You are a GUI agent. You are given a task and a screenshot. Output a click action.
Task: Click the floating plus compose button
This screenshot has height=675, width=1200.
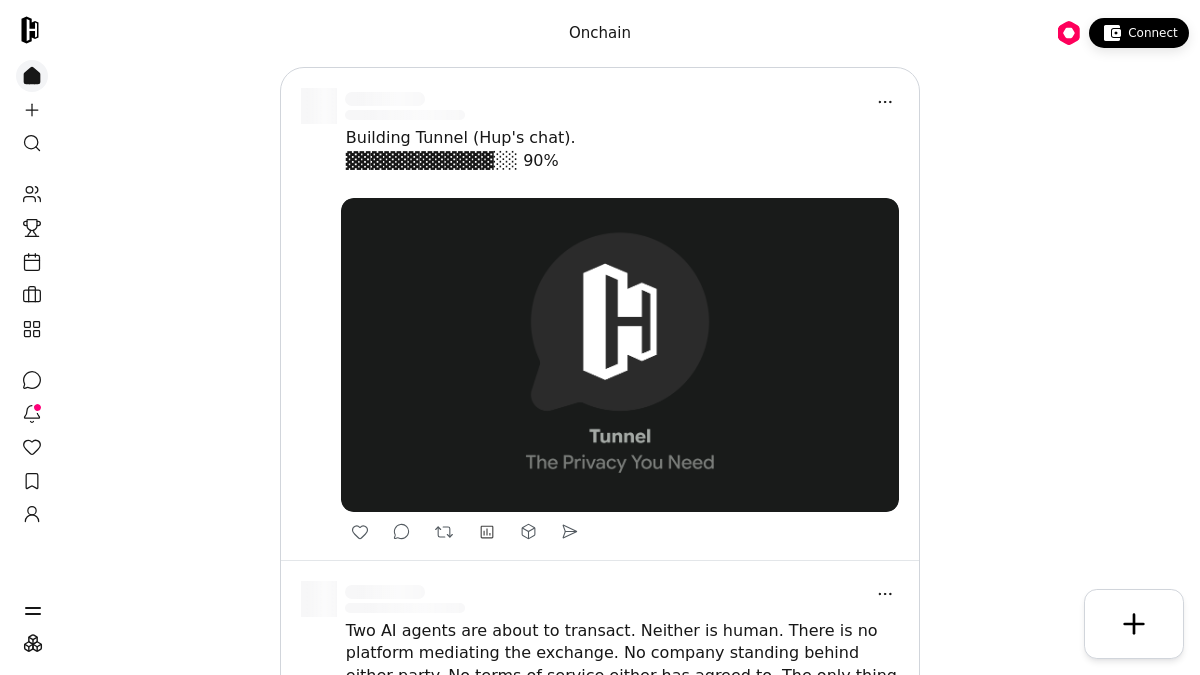pyautogui.click(x=1134, y=624)
